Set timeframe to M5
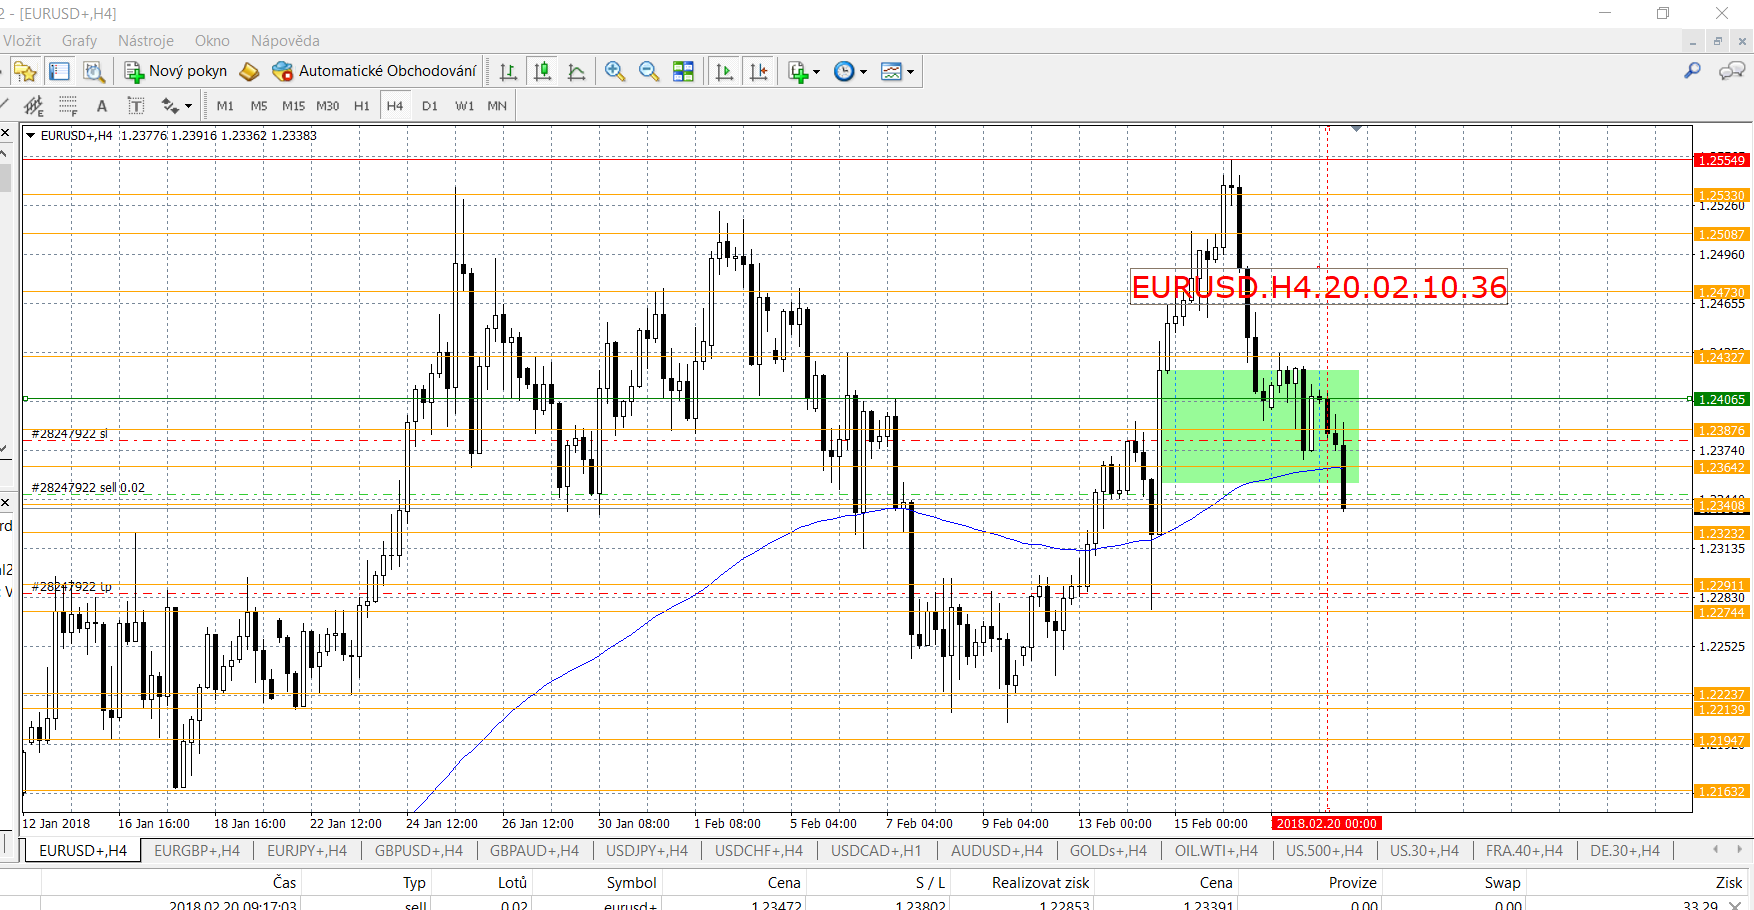Image resolution: width=1754 pixels, height=910 pixels. (x=259, y=106)
